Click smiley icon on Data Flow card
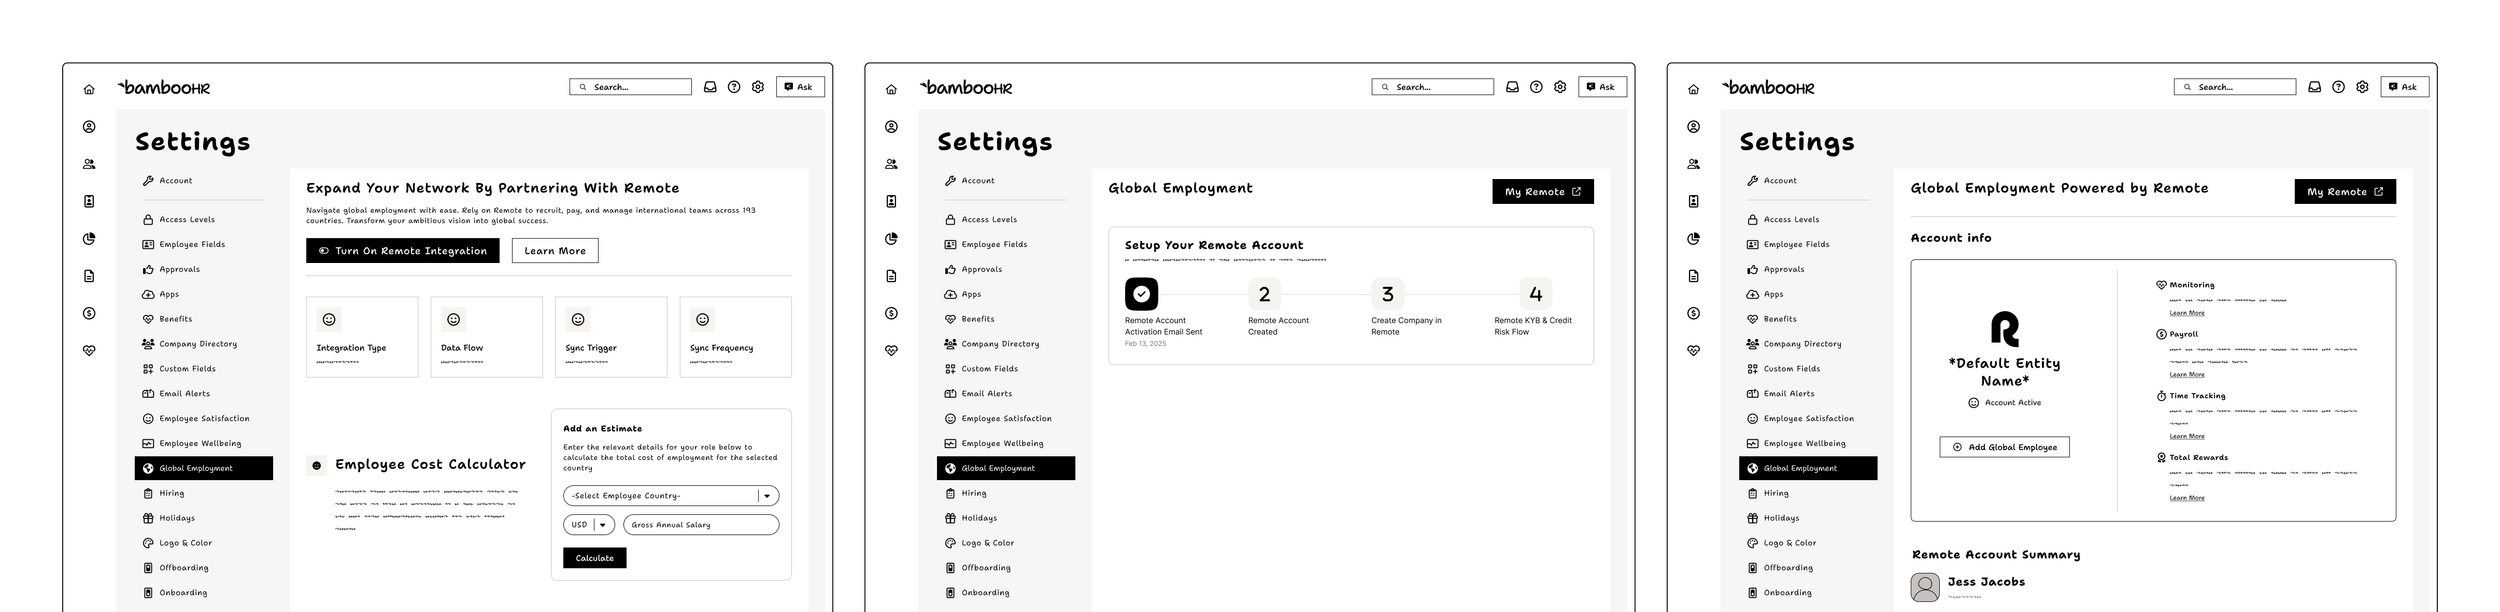The height and width of the screenshot is (612, 2500). pos(453,319)
